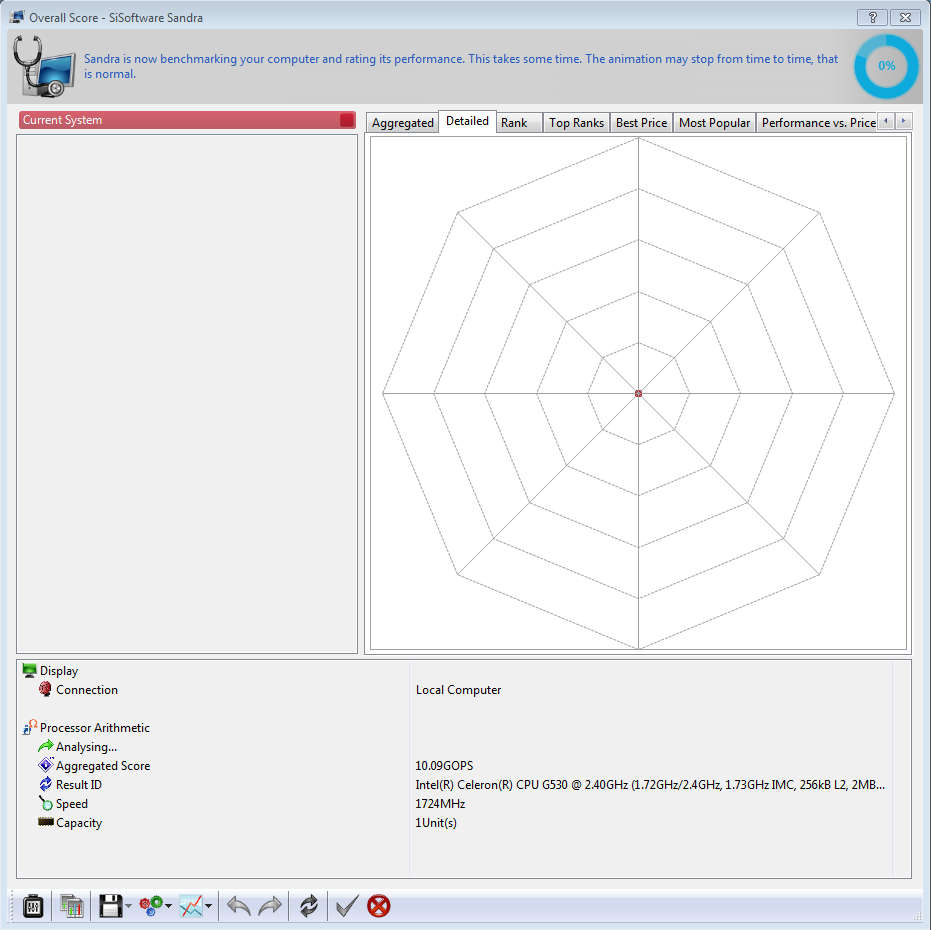Viewport: 931px width, 930px height.
Task: Click the back arrow icon
Action: [239, 906]
